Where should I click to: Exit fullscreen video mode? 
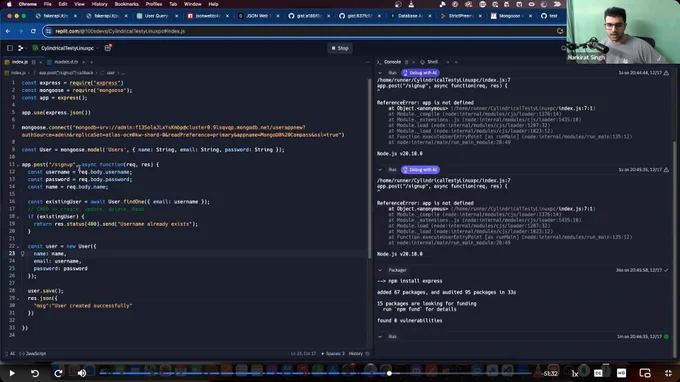click(x=668, y=373)
